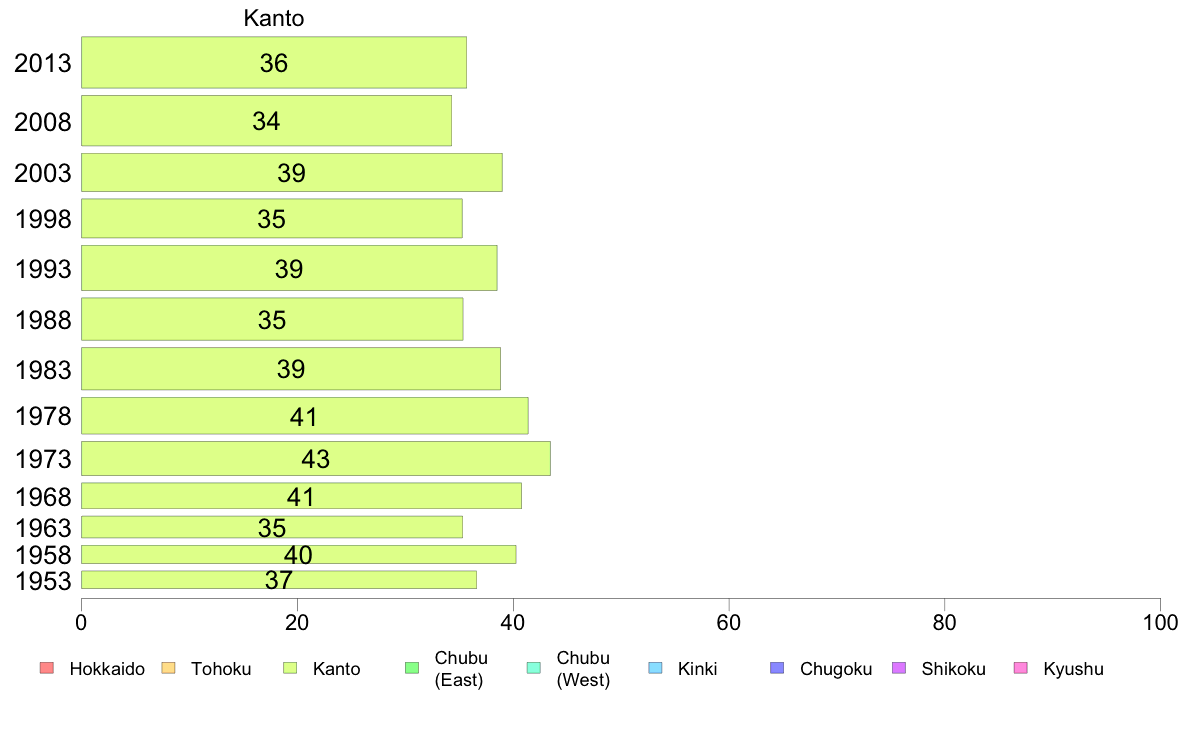
Task: Click the 1988 bar showing 35
Action: coord(272,319)
